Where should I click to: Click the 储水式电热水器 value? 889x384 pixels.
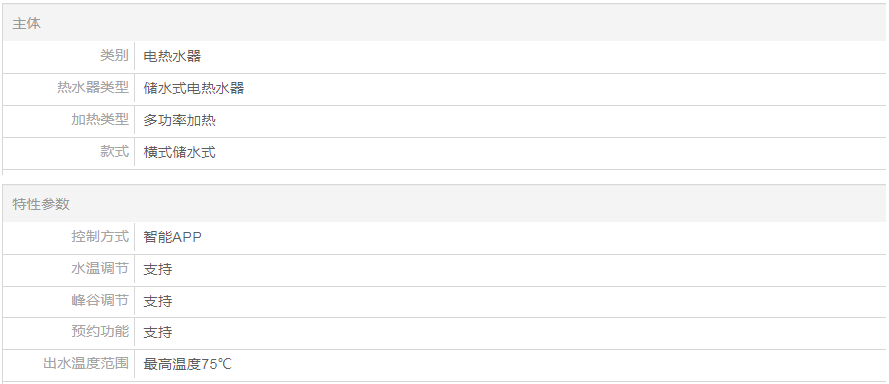click(194, 88)
